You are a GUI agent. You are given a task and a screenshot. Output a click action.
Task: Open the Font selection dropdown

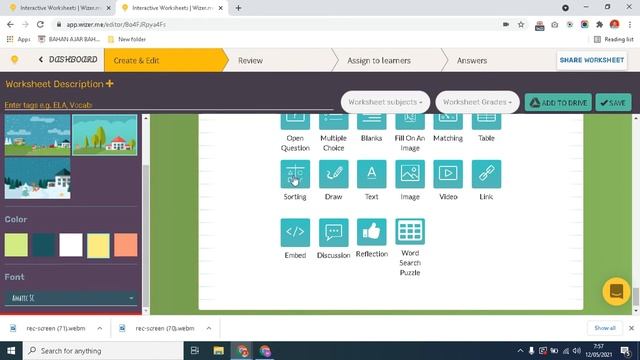tap(71, 298)
